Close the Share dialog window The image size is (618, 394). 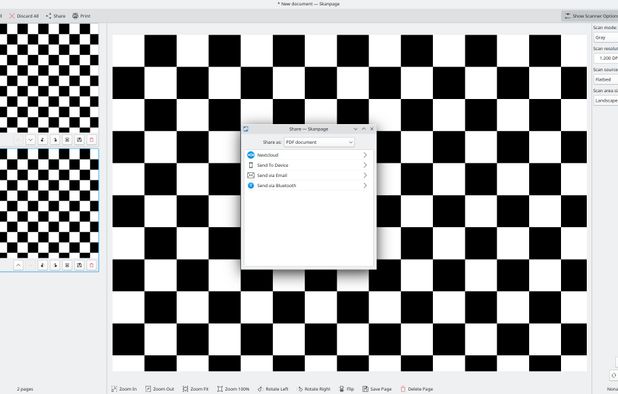(x=372, y=129)
